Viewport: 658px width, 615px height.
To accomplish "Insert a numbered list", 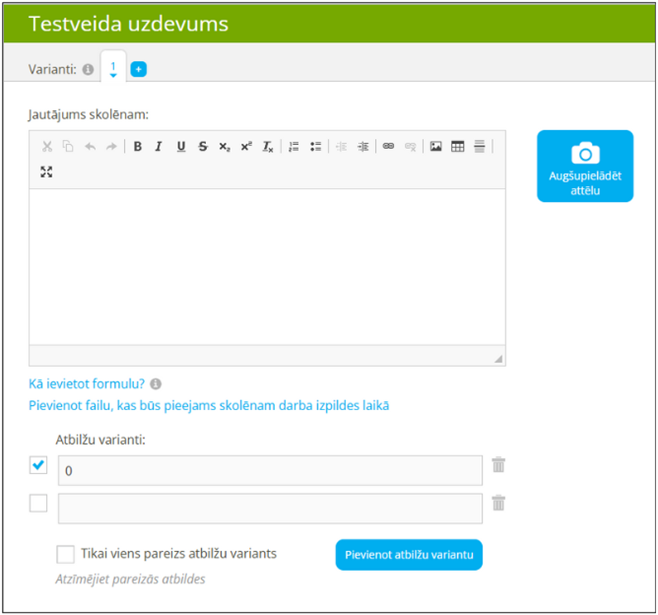I will (x=294, y=147).
